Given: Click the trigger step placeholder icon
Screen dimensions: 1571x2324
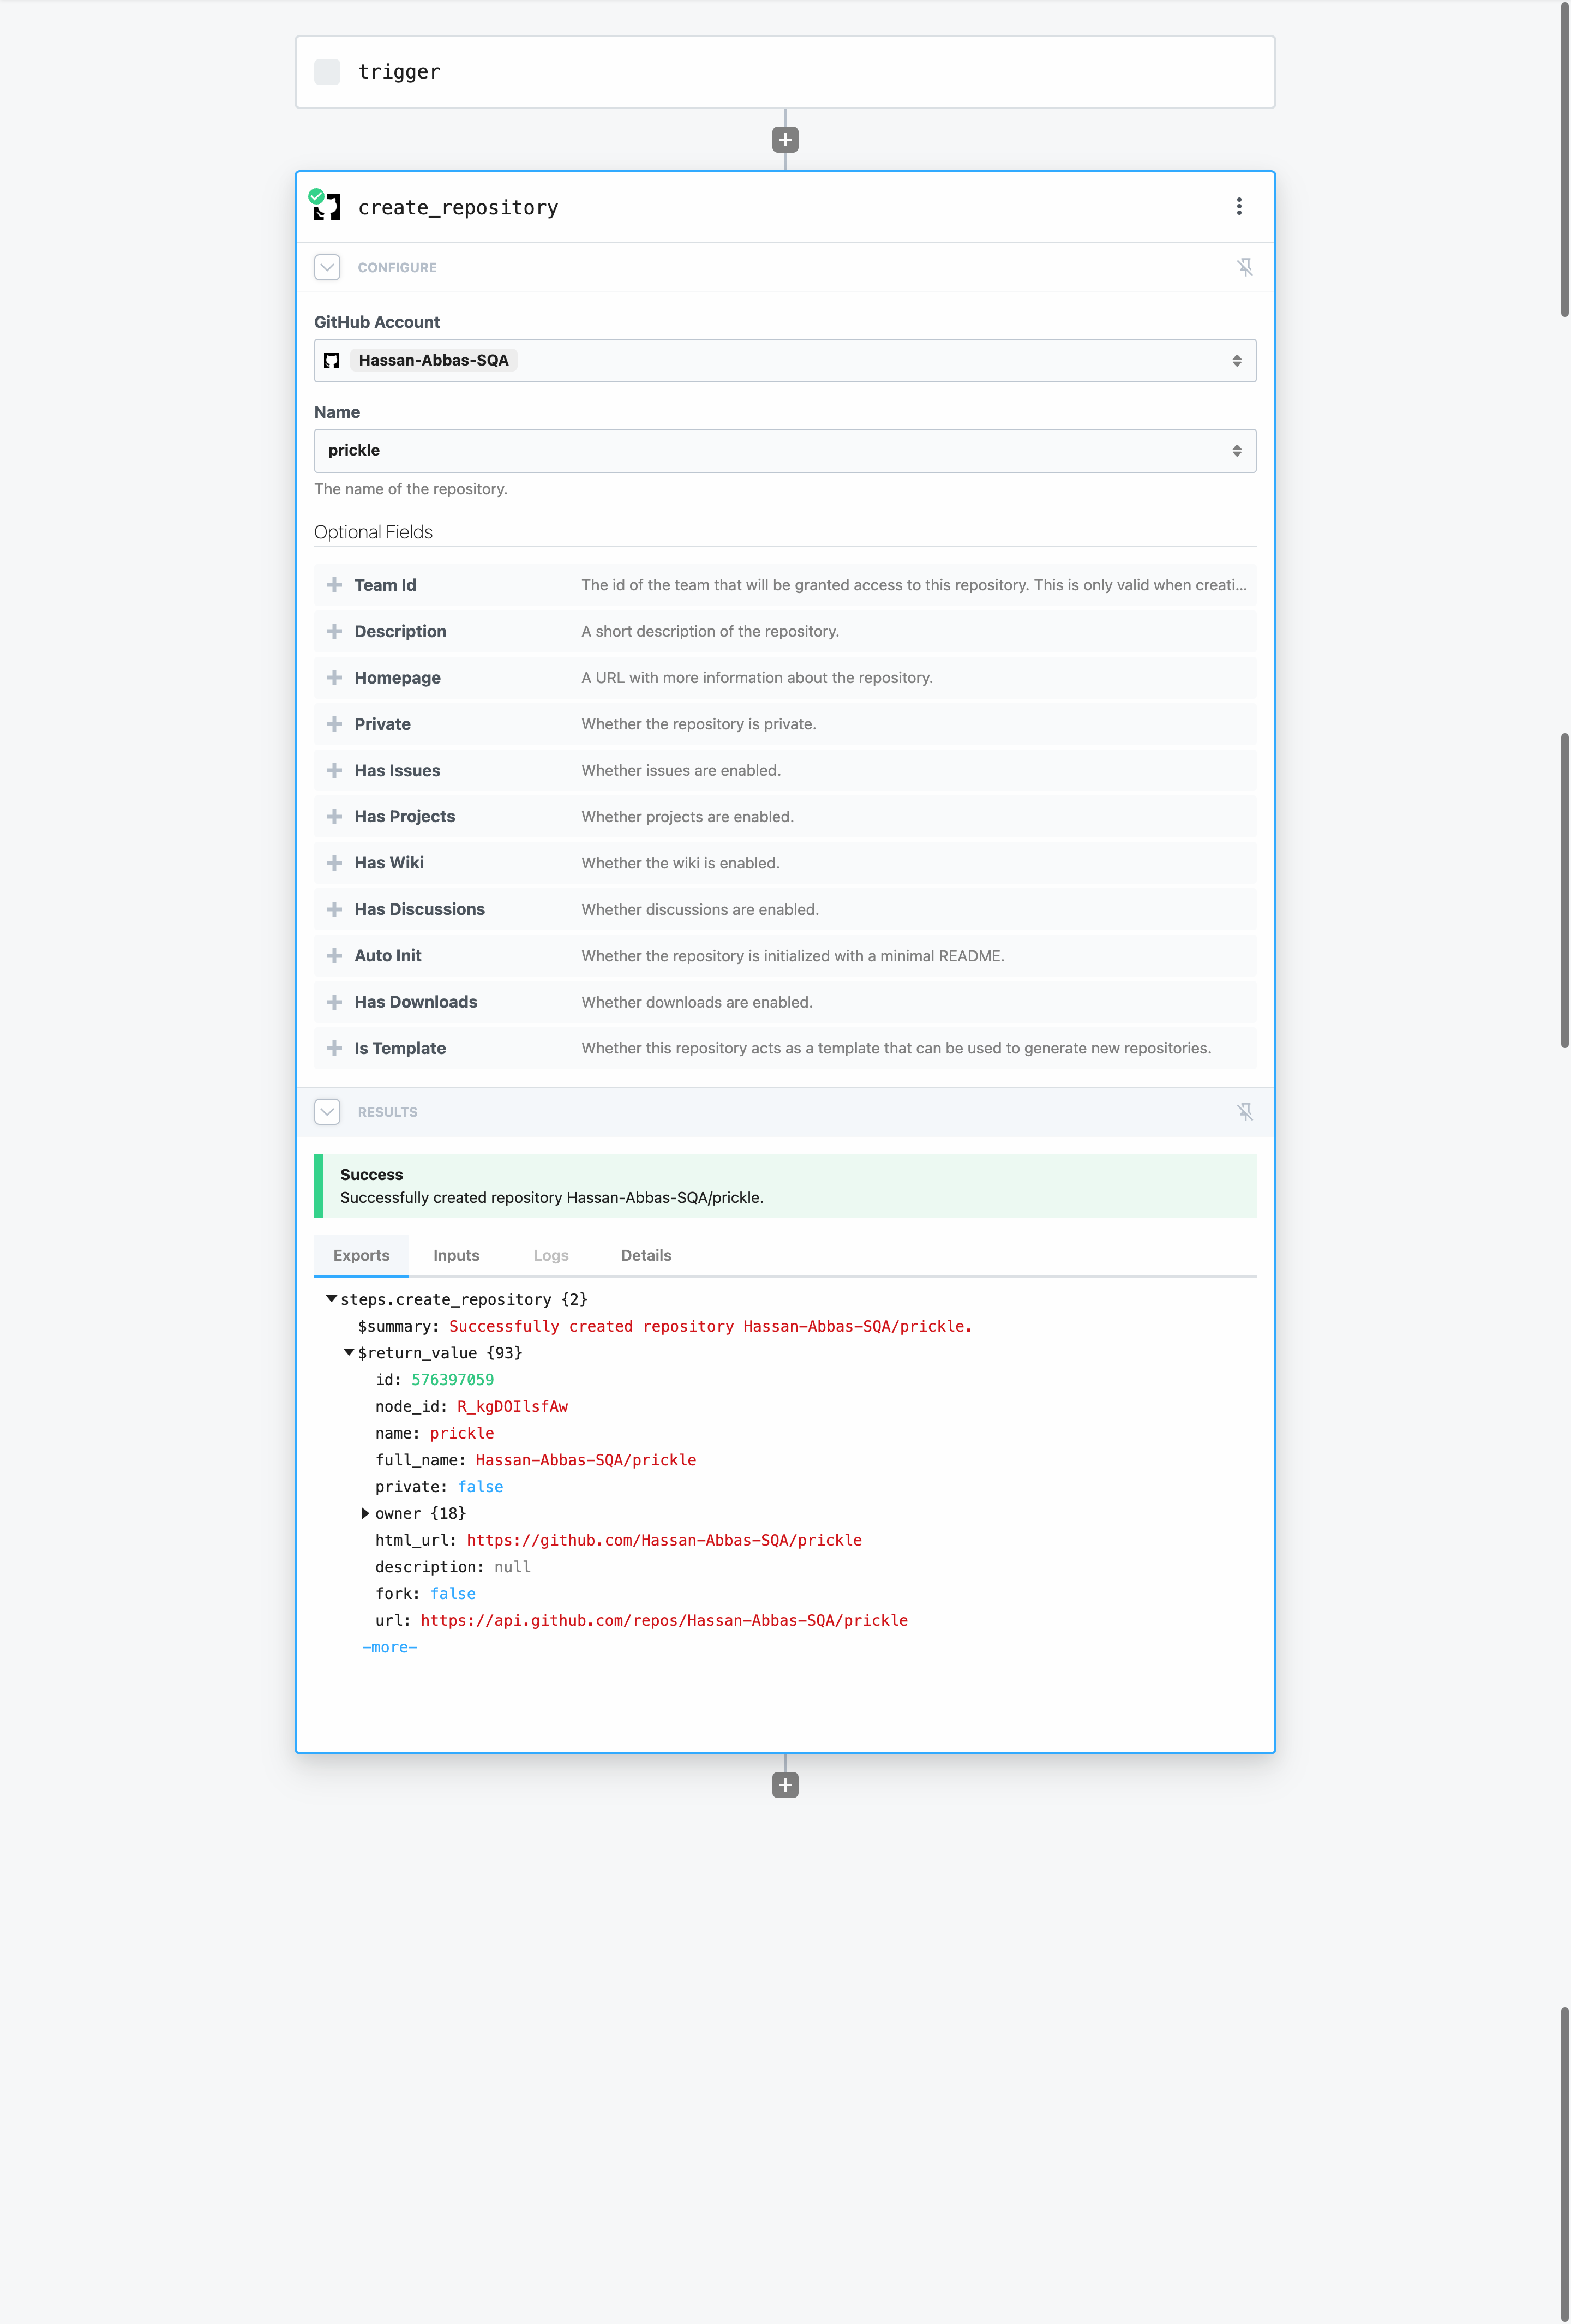Looking at the screenshot, I should 326,71.
